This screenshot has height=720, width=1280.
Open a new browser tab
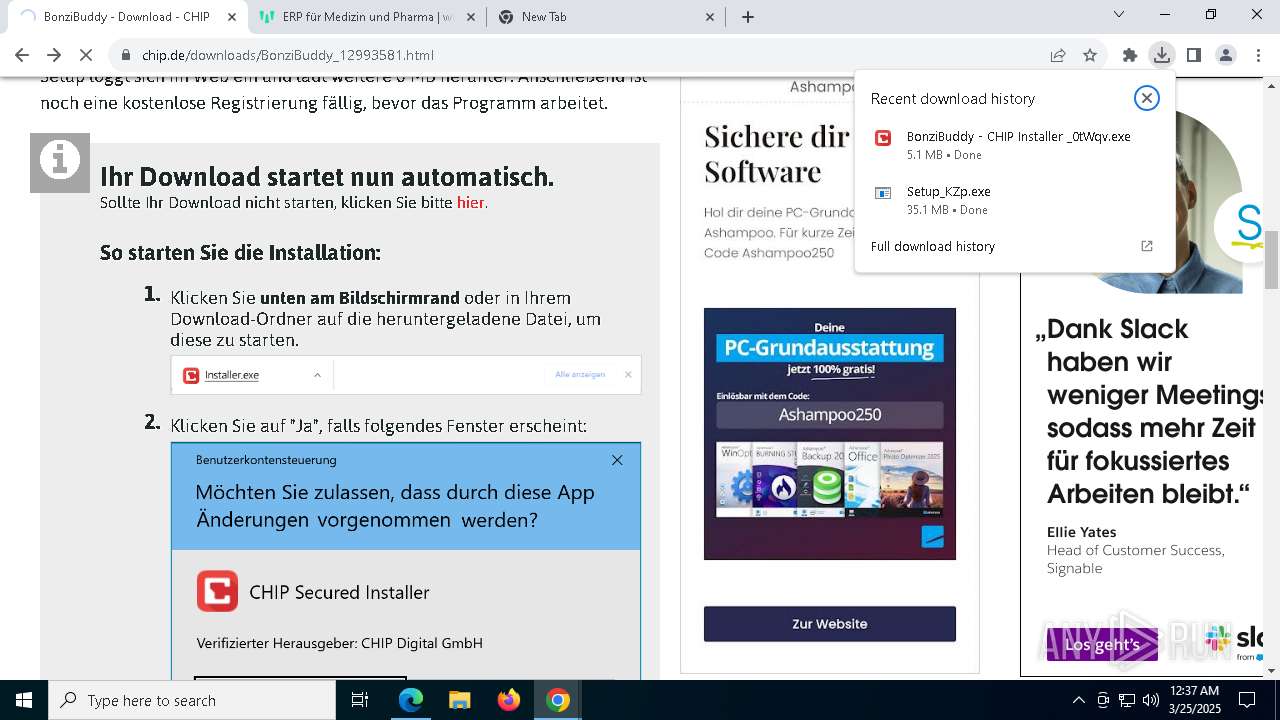pos(748,16)
